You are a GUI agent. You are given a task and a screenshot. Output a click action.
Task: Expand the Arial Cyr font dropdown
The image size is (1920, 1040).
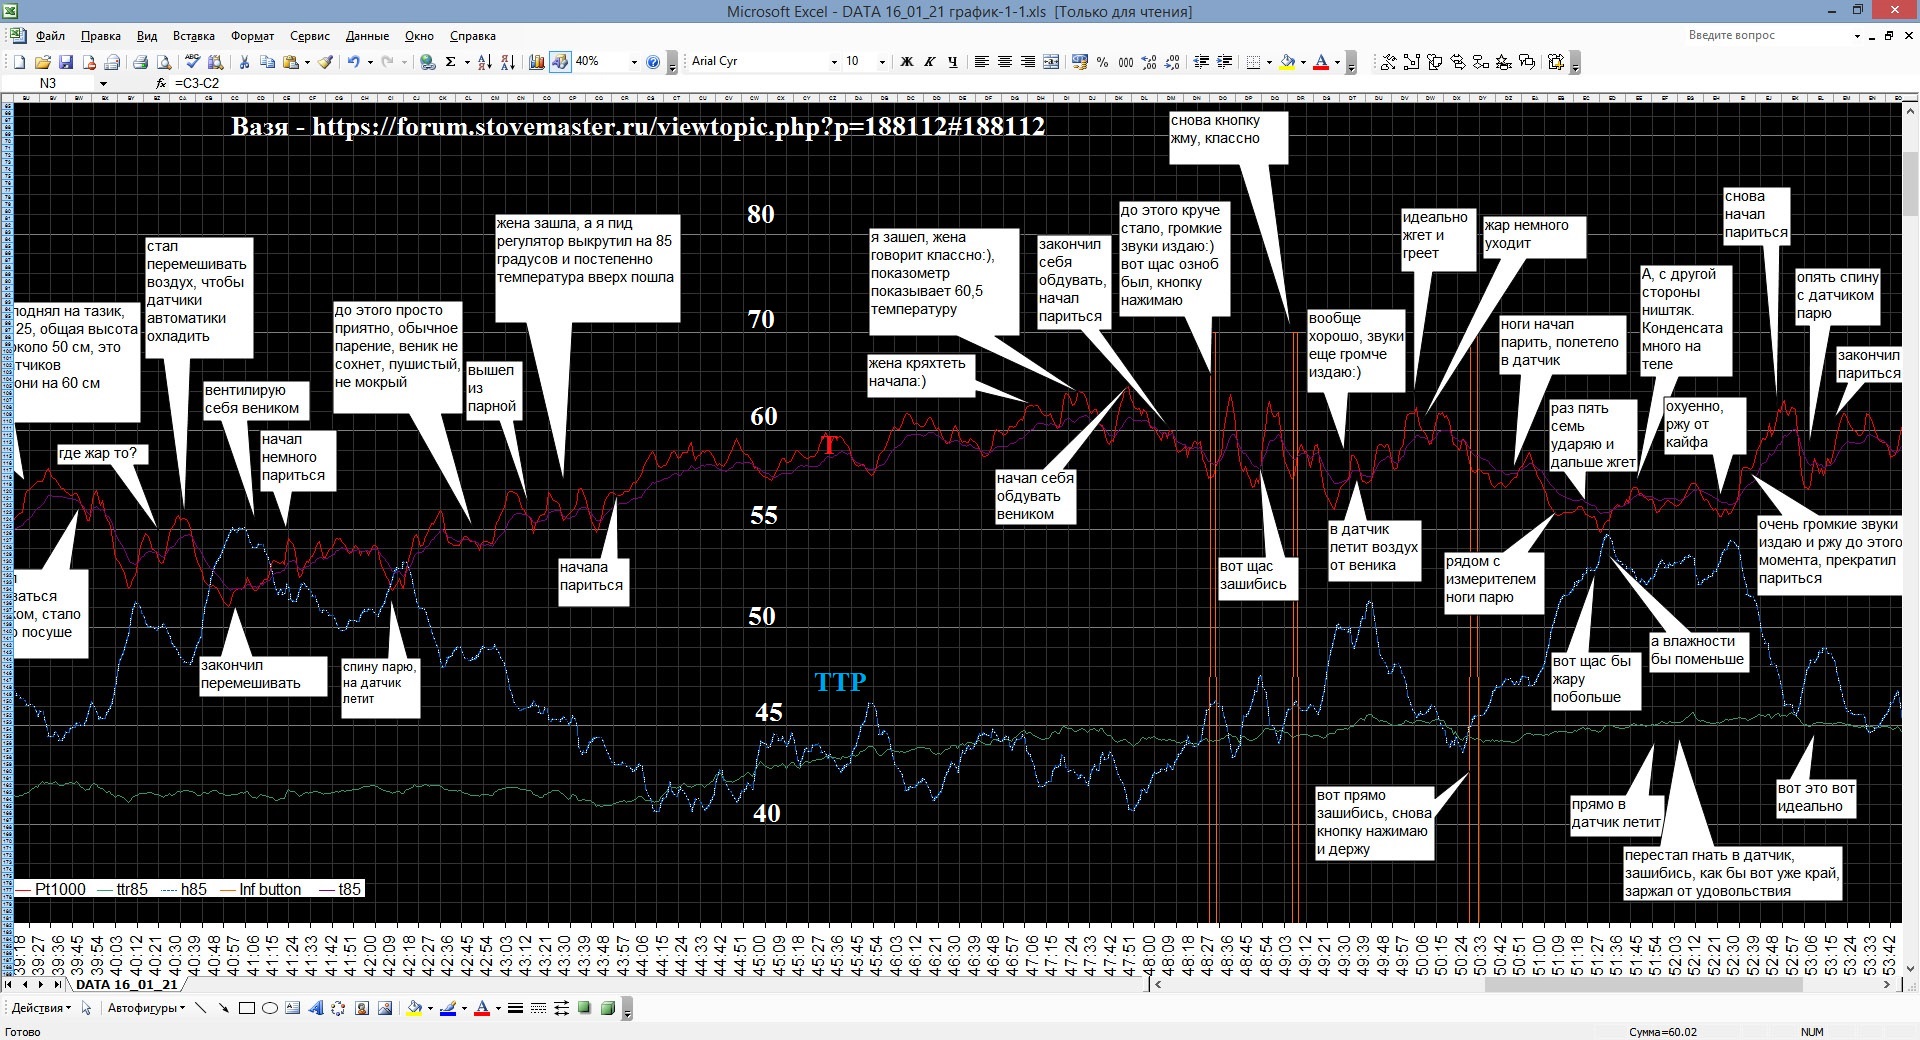click(x=834, y=62)
